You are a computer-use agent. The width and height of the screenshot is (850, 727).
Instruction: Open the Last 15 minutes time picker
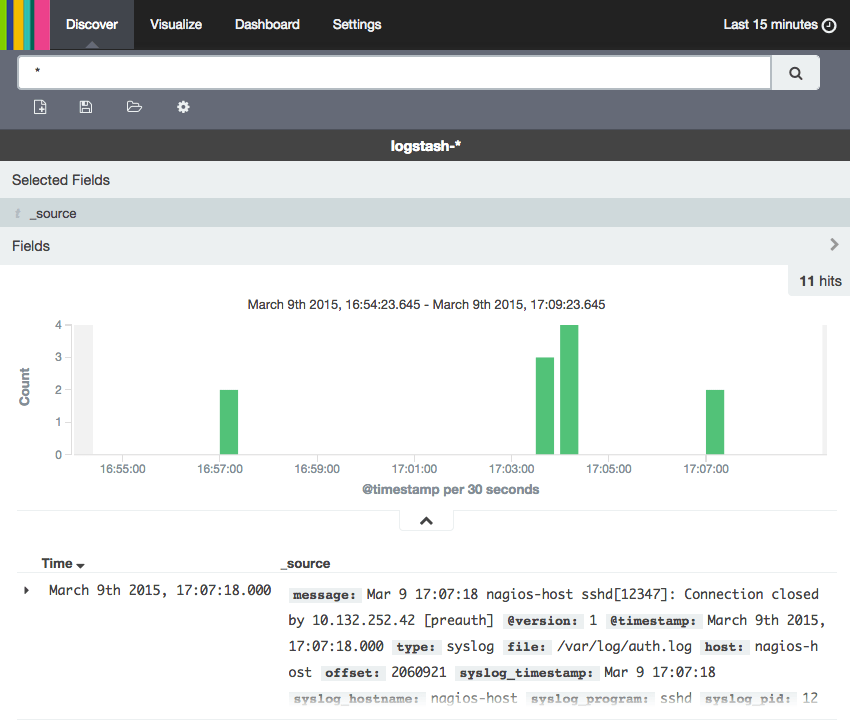(x=770, y=24)
